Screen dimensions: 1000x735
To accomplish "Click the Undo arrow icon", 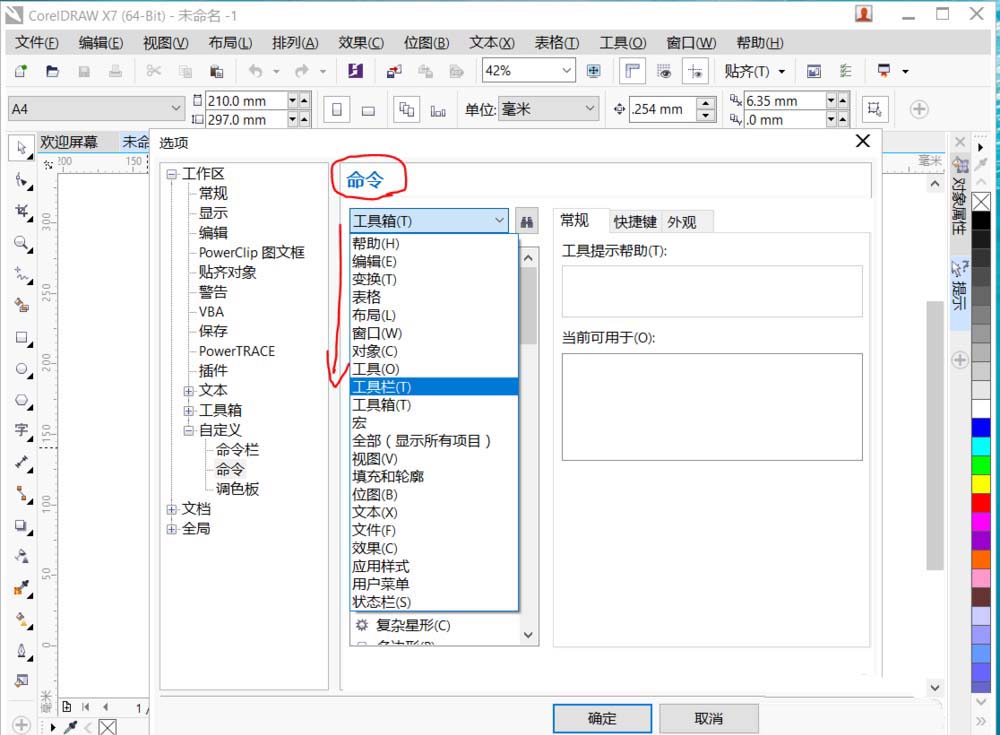I will point(256,71).
